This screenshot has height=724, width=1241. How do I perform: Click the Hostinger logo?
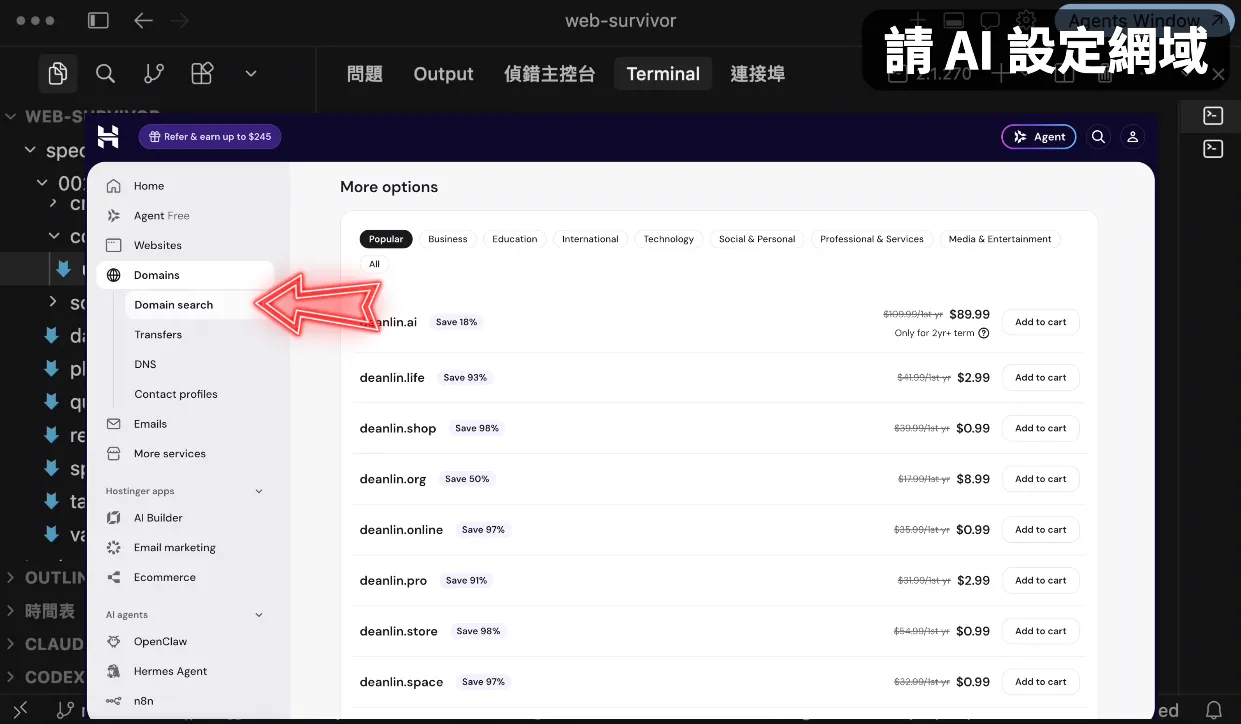coord(108,137)
